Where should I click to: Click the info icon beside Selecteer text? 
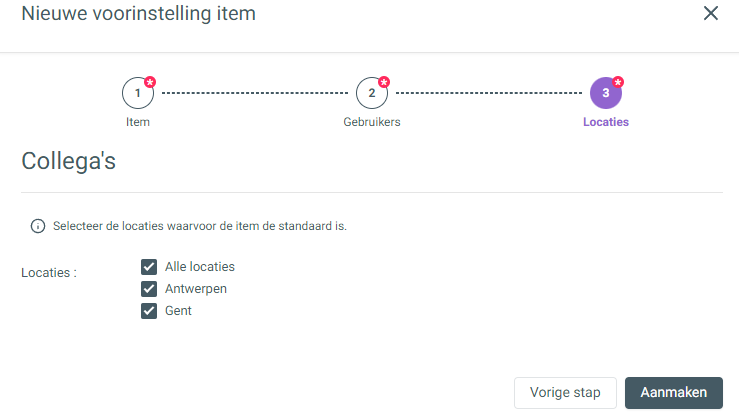point(38,226)
